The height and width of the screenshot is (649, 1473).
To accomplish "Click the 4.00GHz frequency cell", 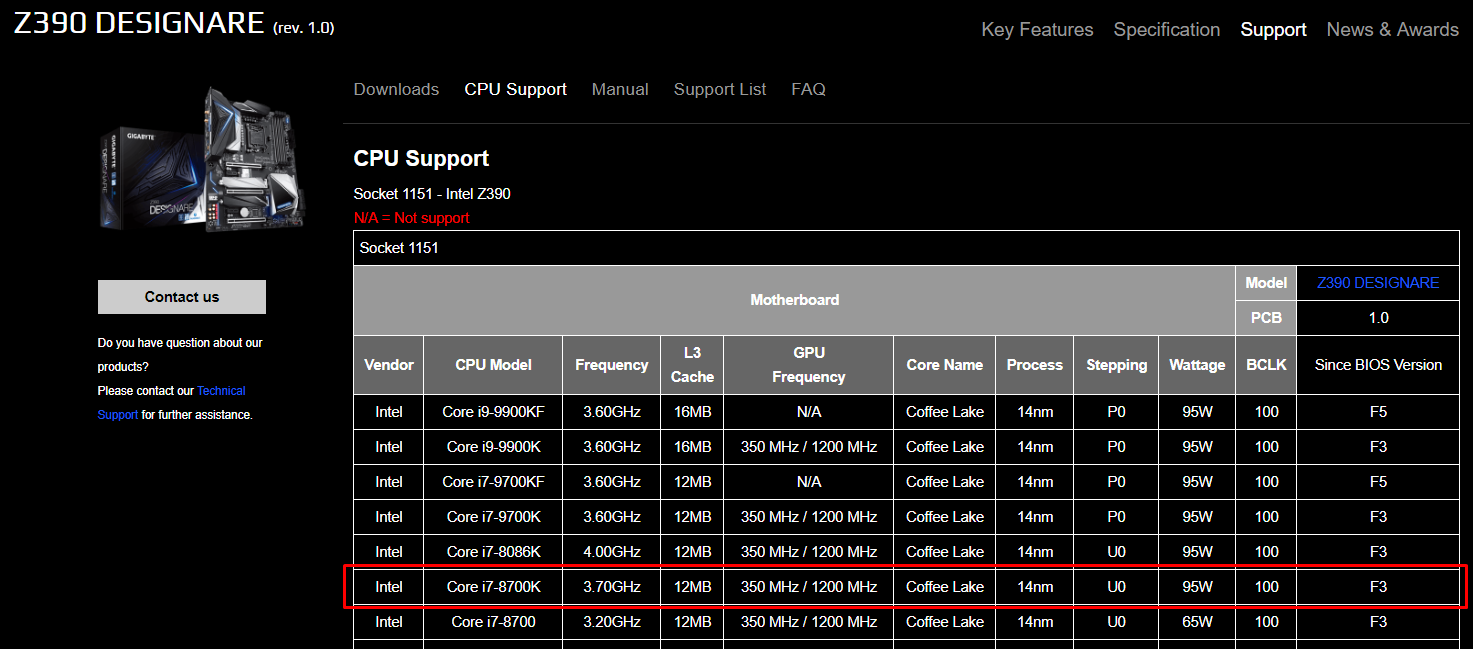I will coord(612,552).
